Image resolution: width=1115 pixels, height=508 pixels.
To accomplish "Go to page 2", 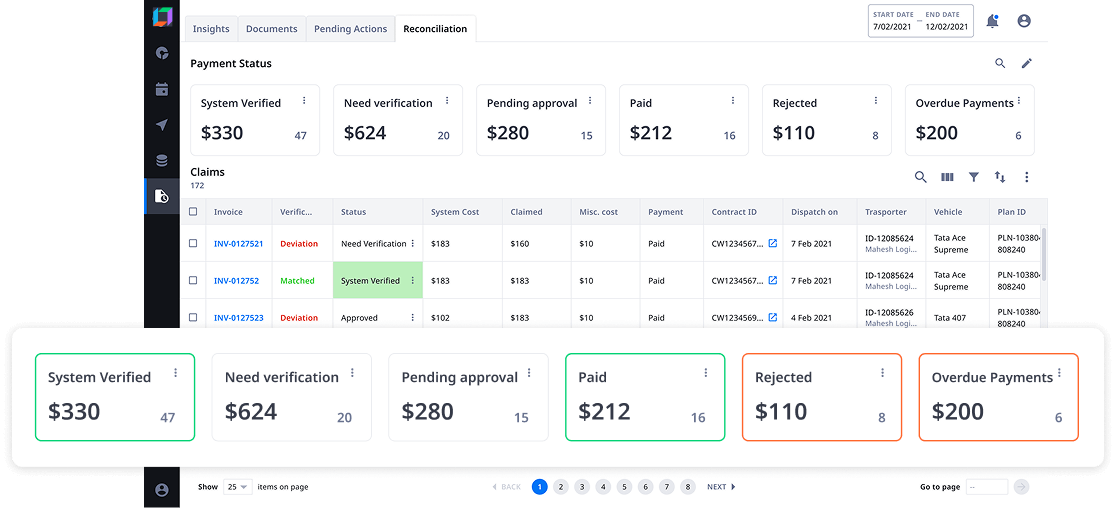I will 561,487.
